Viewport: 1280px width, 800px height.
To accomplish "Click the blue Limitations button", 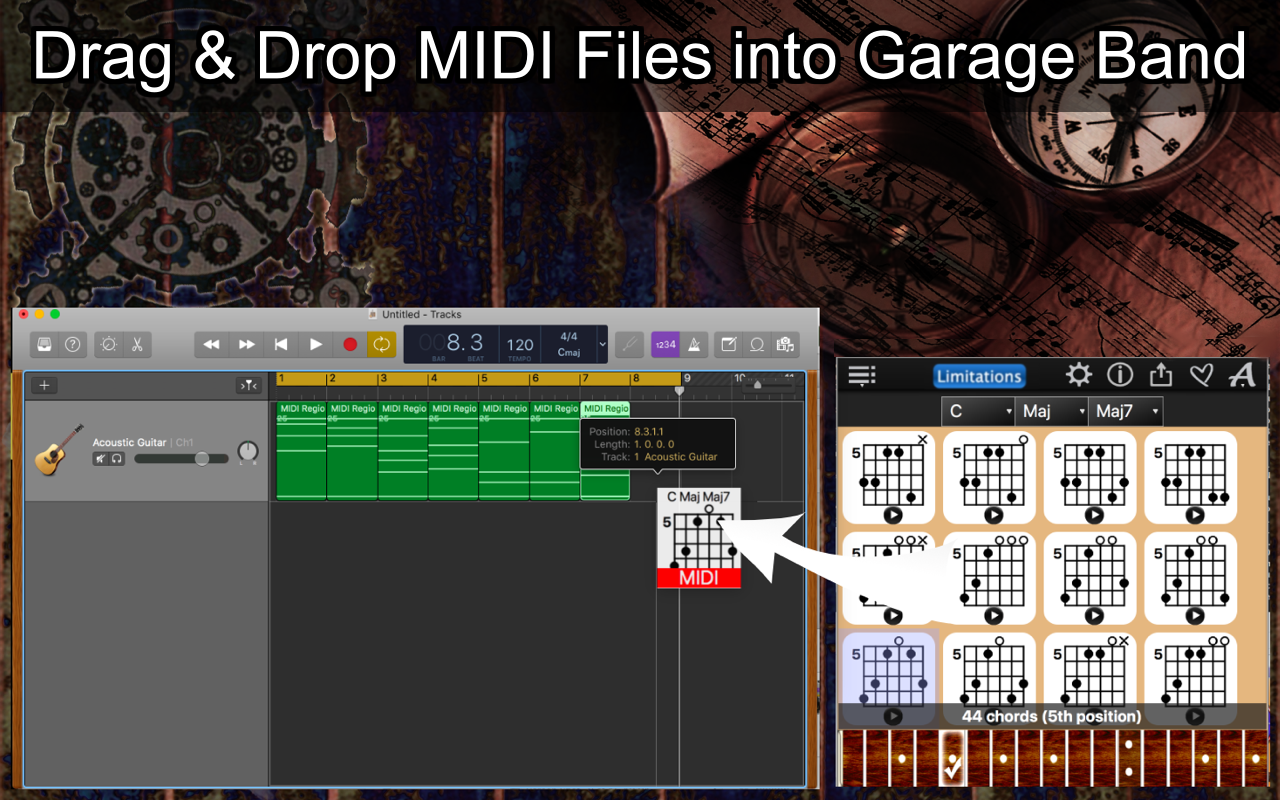I will coord(979,376).
